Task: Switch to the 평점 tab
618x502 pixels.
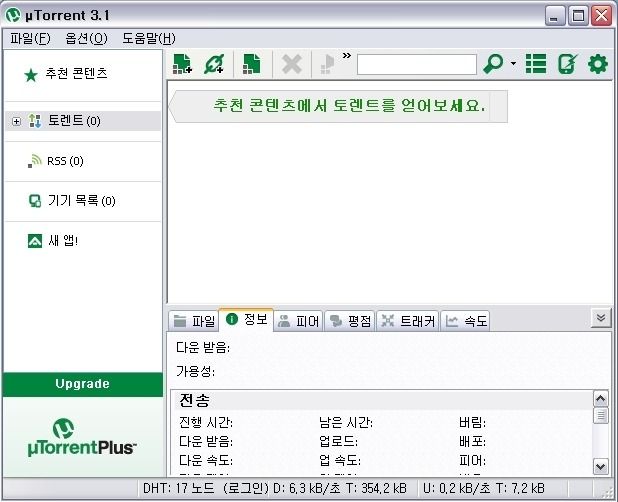Action: pyautogui.click(x=350, y=321)
